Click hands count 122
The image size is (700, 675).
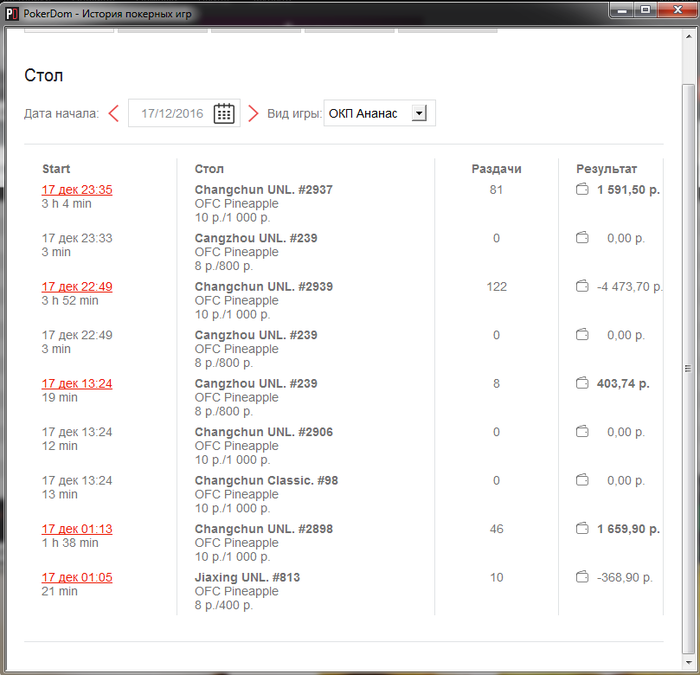pyautogui.click(x=496, y=287)
